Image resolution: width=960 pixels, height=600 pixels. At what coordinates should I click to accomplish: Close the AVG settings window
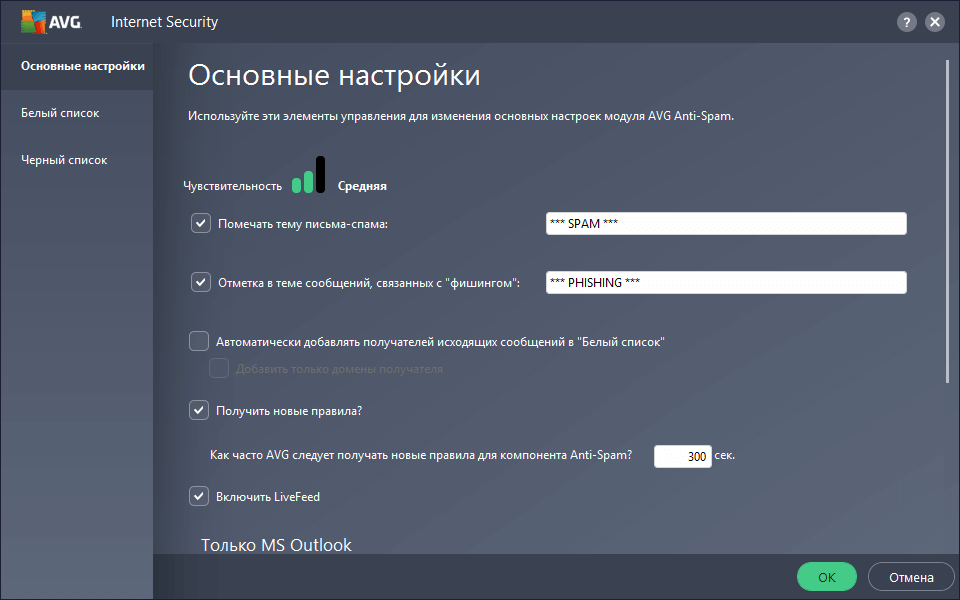[934, 21]
